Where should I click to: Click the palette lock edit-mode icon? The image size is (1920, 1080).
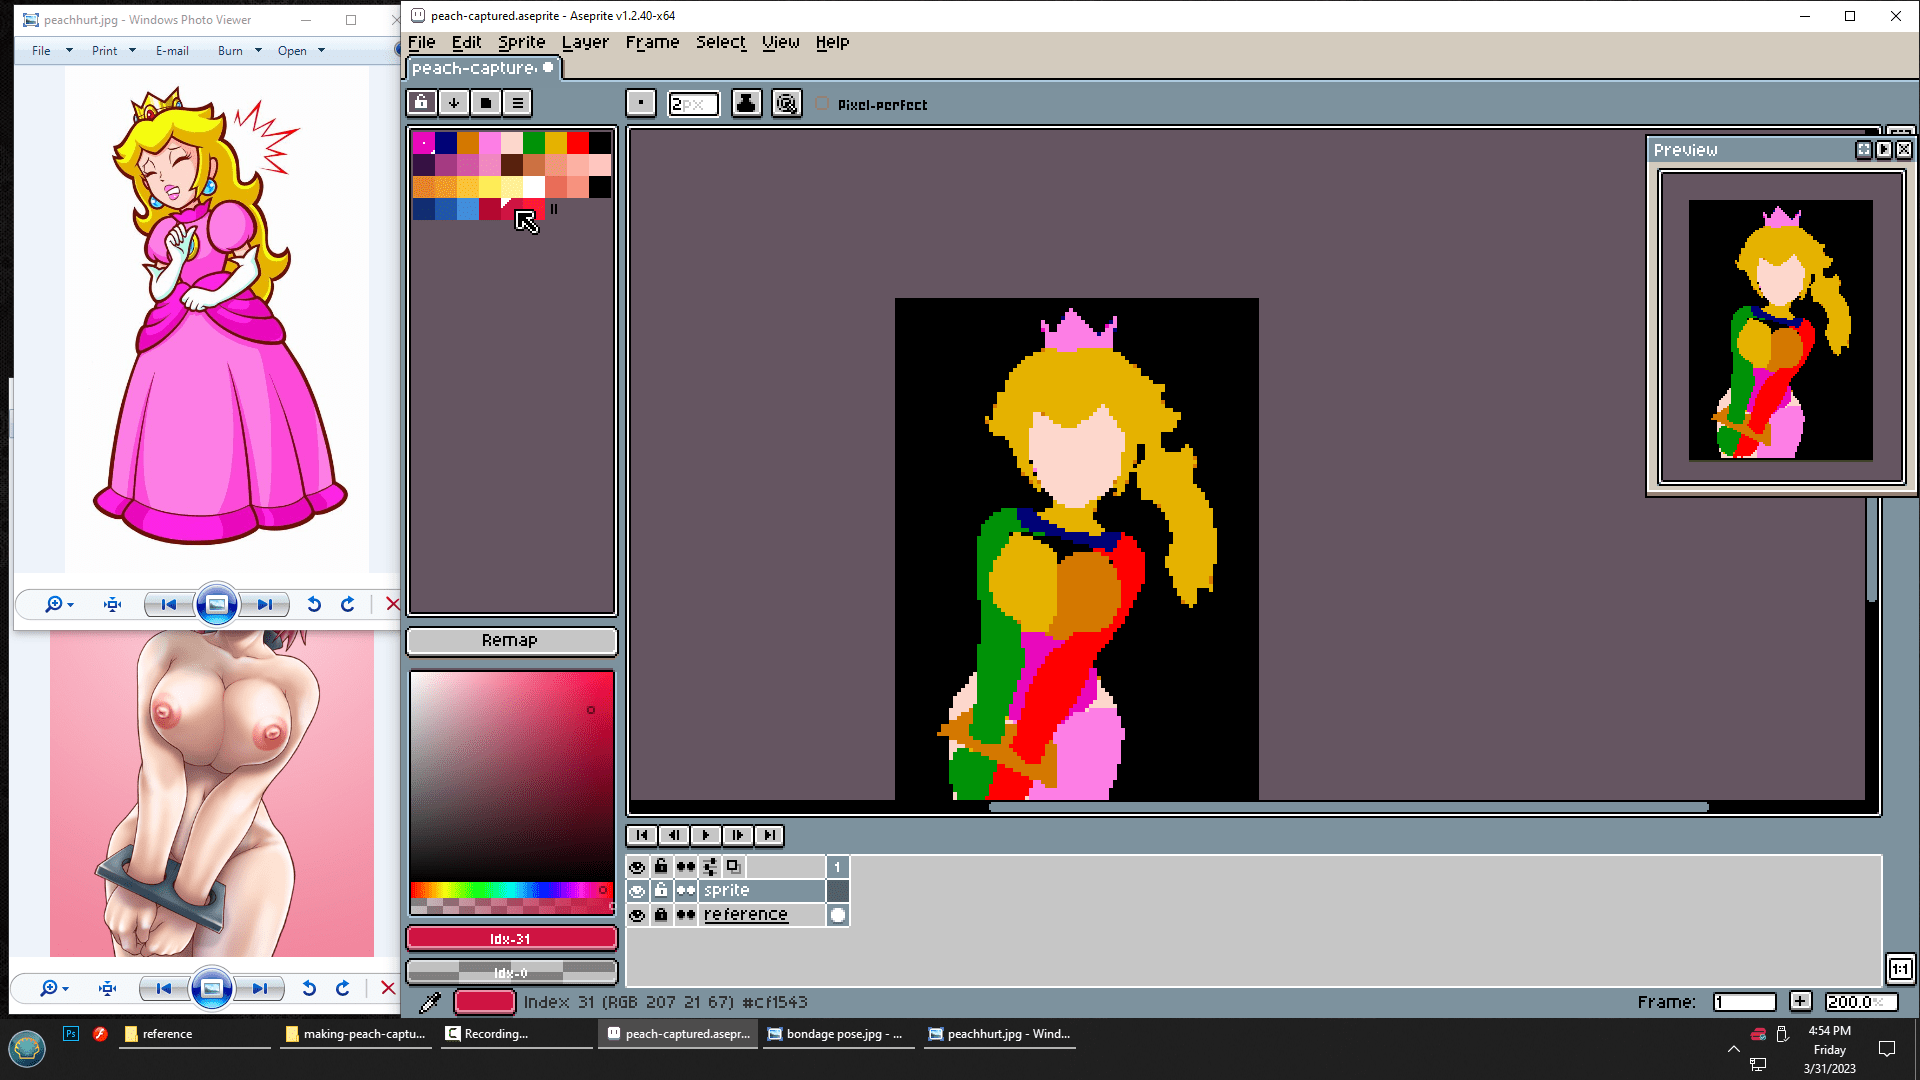[x=421, y=103]
